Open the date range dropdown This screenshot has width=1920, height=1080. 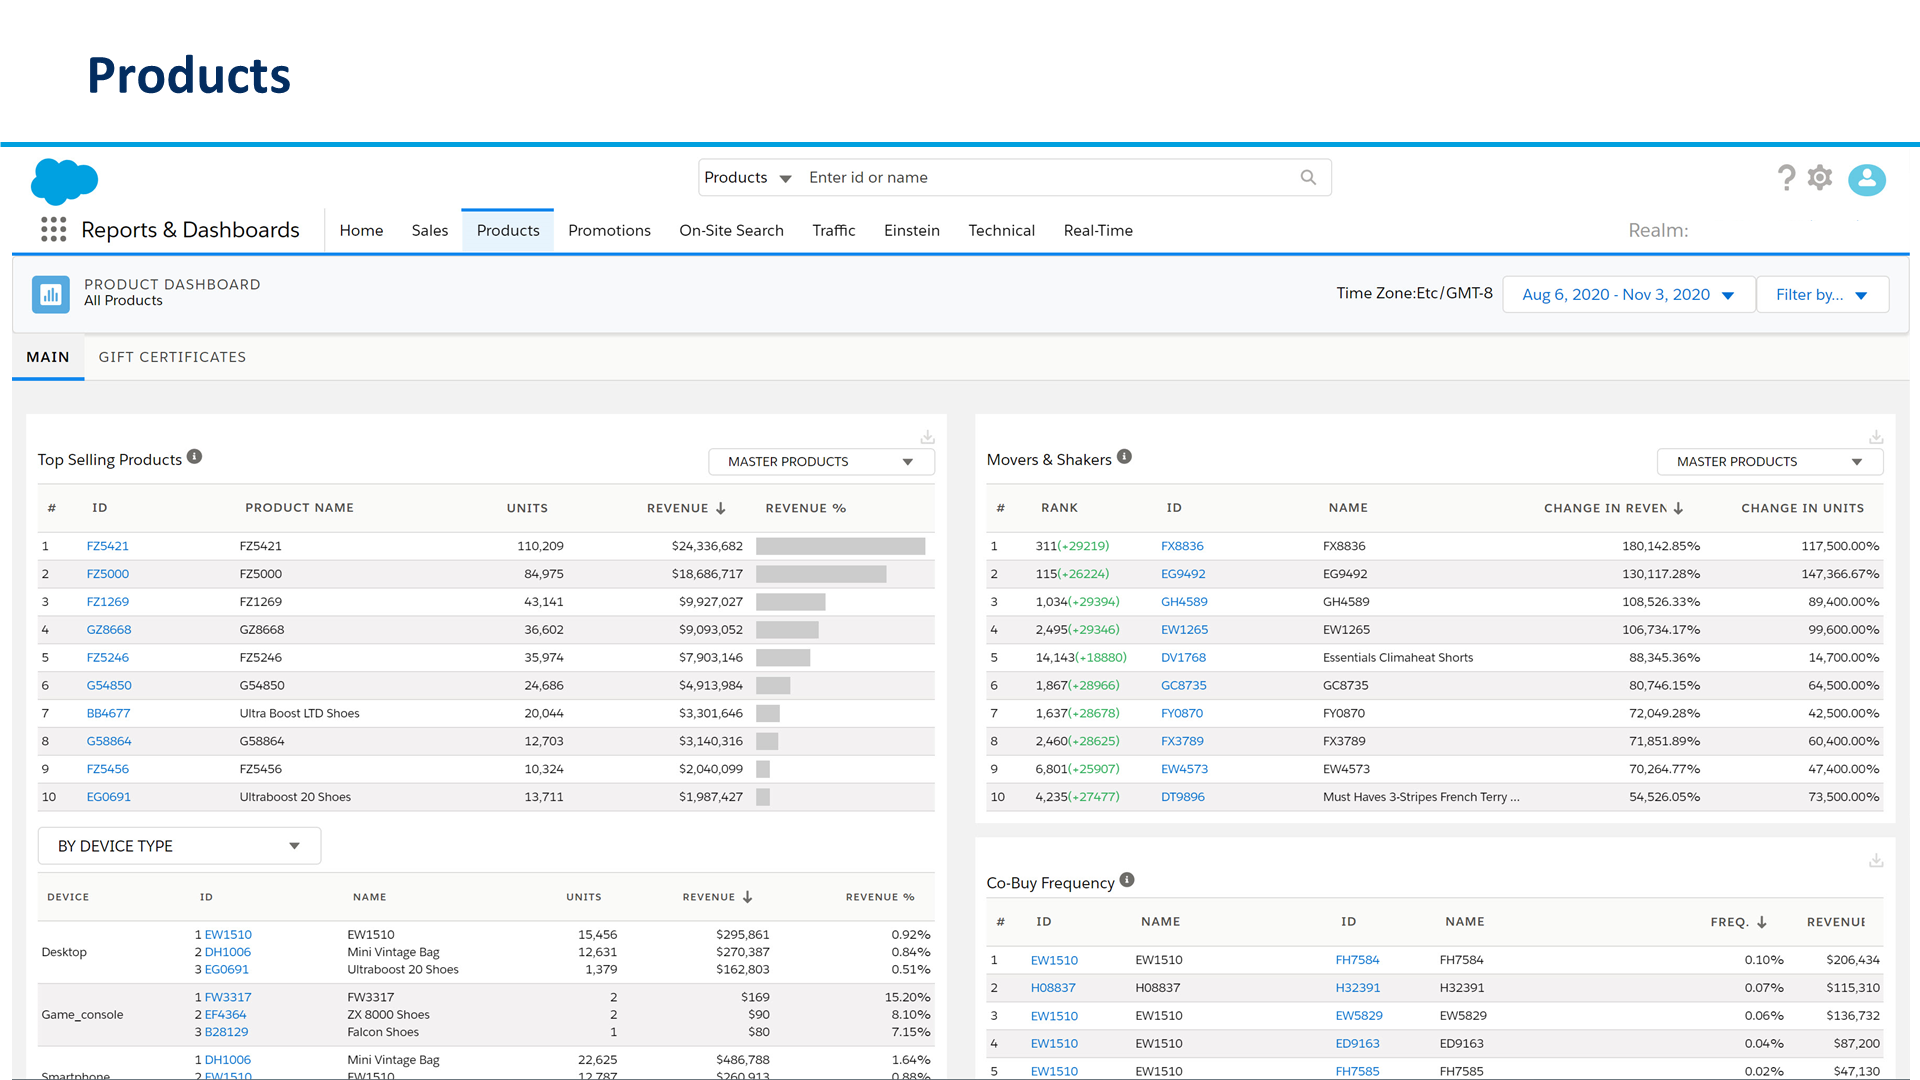click(1629, 295)
